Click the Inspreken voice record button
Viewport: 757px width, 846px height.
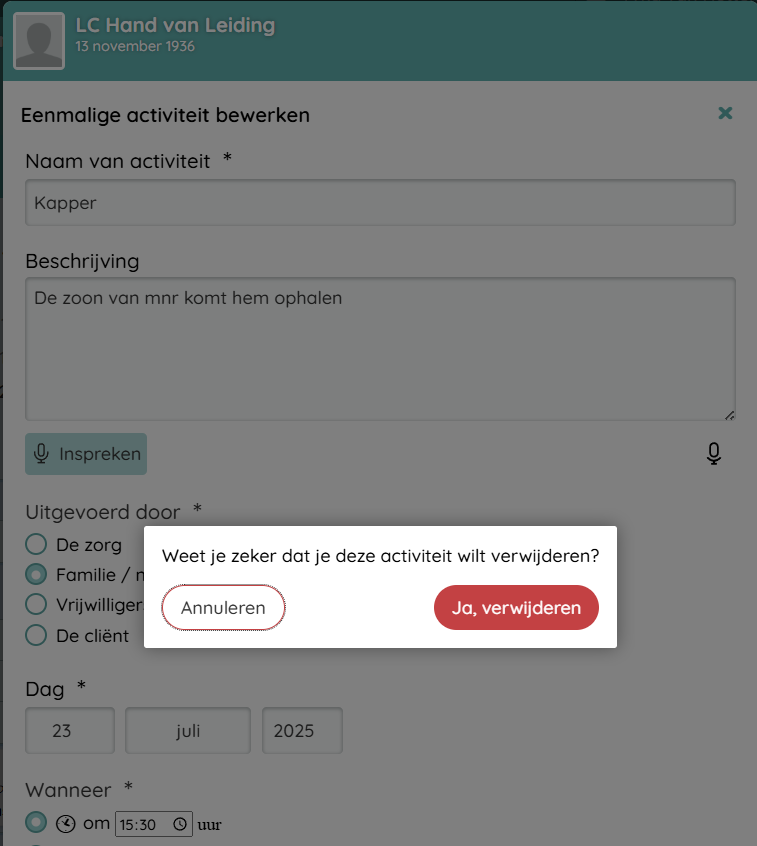pyautogui.click(x=86, y=454)
